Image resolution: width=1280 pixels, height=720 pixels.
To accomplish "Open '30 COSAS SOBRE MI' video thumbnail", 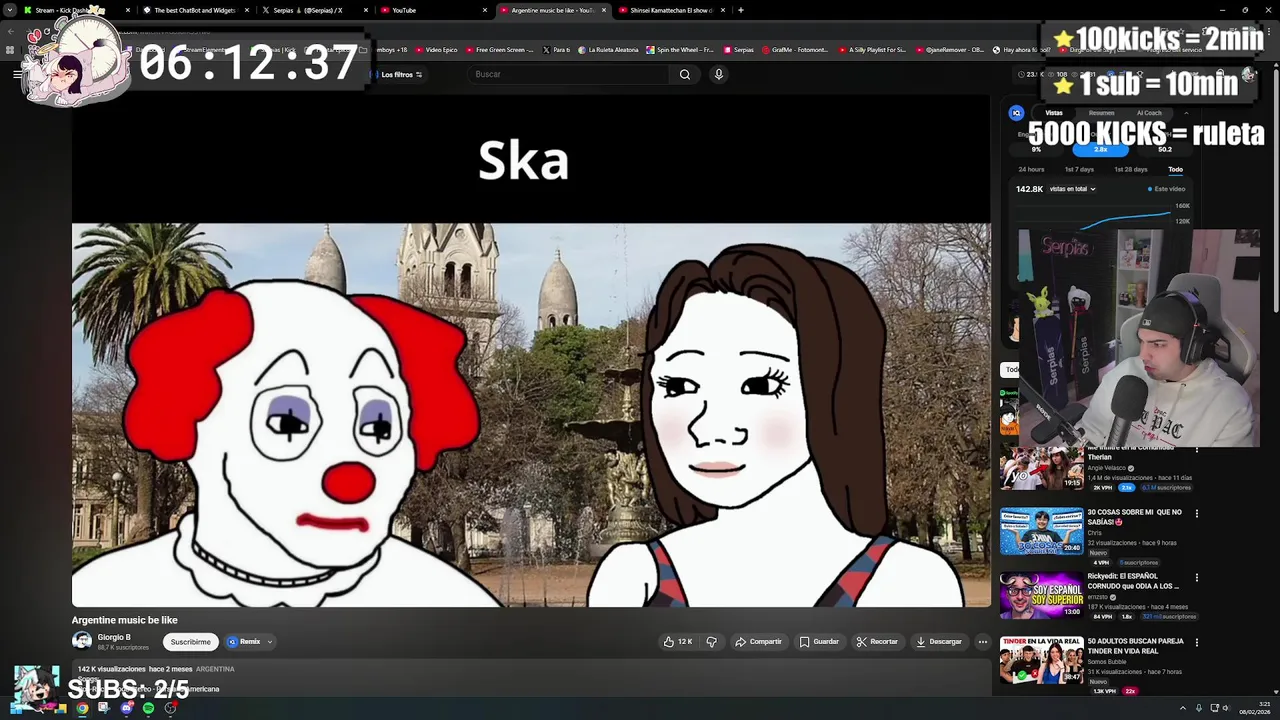I will click(x=1041, y=532).
